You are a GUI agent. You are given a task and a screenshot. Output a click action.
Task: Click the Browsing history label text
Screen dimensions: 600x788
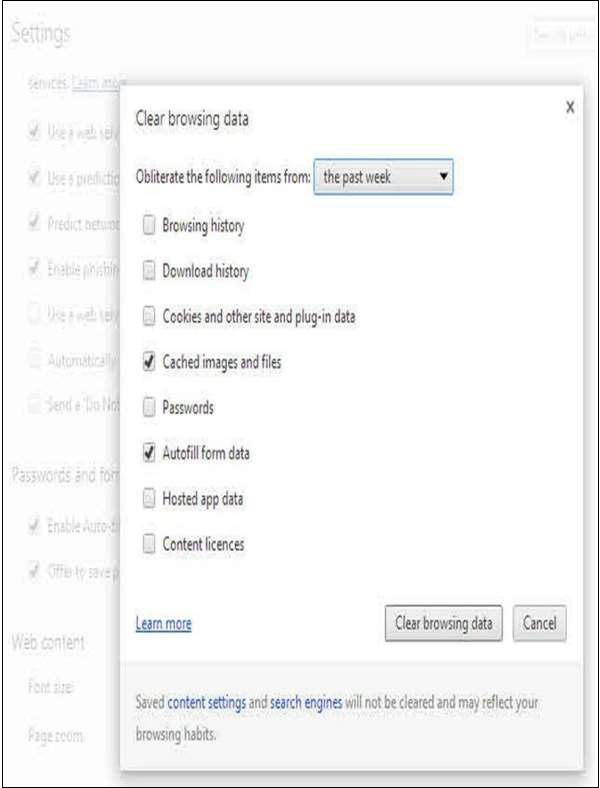tap(203, 226)
